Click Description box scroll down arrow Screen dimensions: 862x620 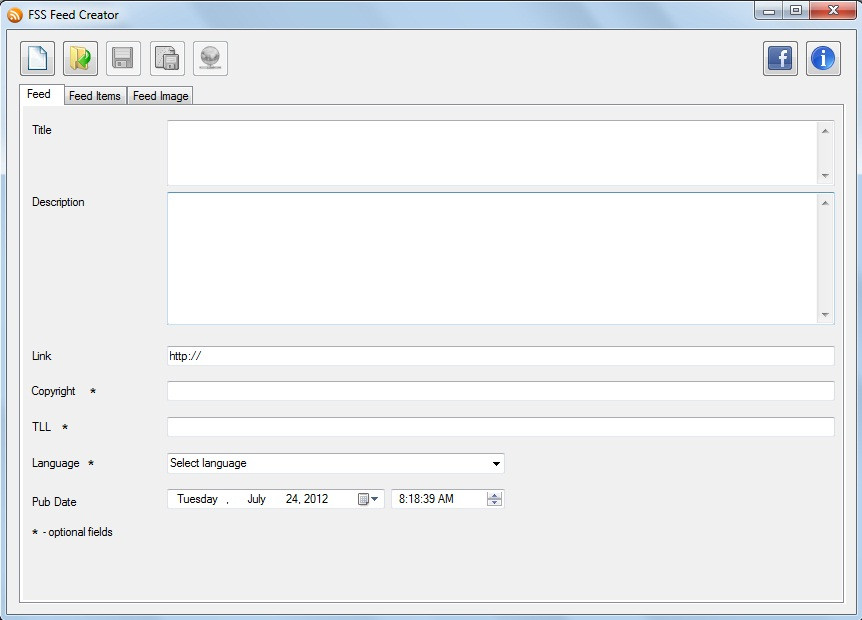(825, 314)
